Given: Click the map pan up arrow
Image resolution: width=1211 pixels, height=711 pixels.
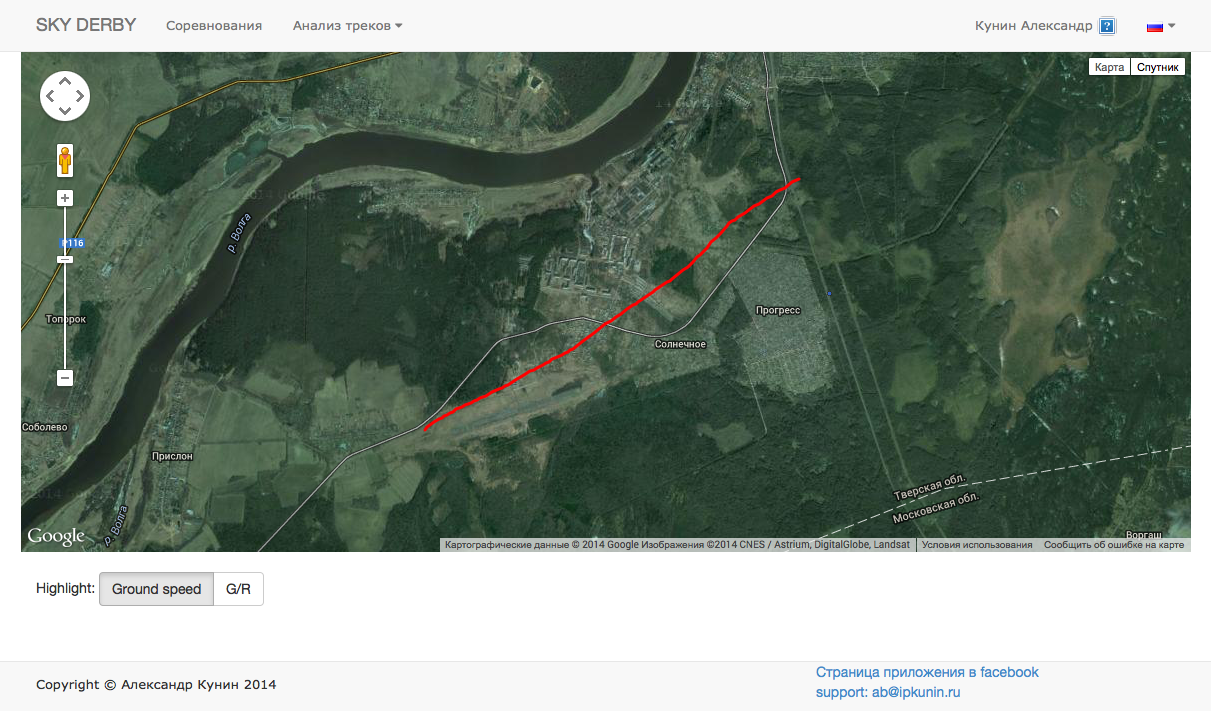Looking at the screenshot, I should tap(65, 81).
